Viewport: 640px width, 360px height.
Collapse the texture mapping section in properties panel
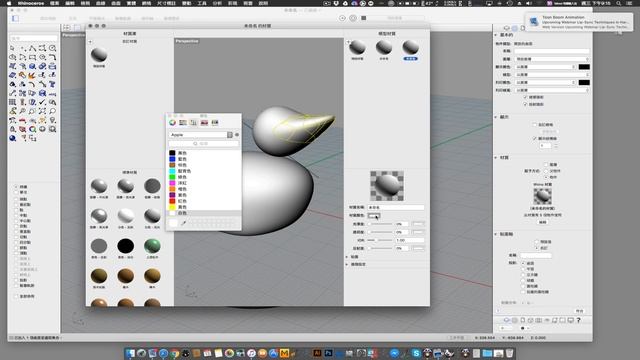pyautogui.click(x=496, y=234)
